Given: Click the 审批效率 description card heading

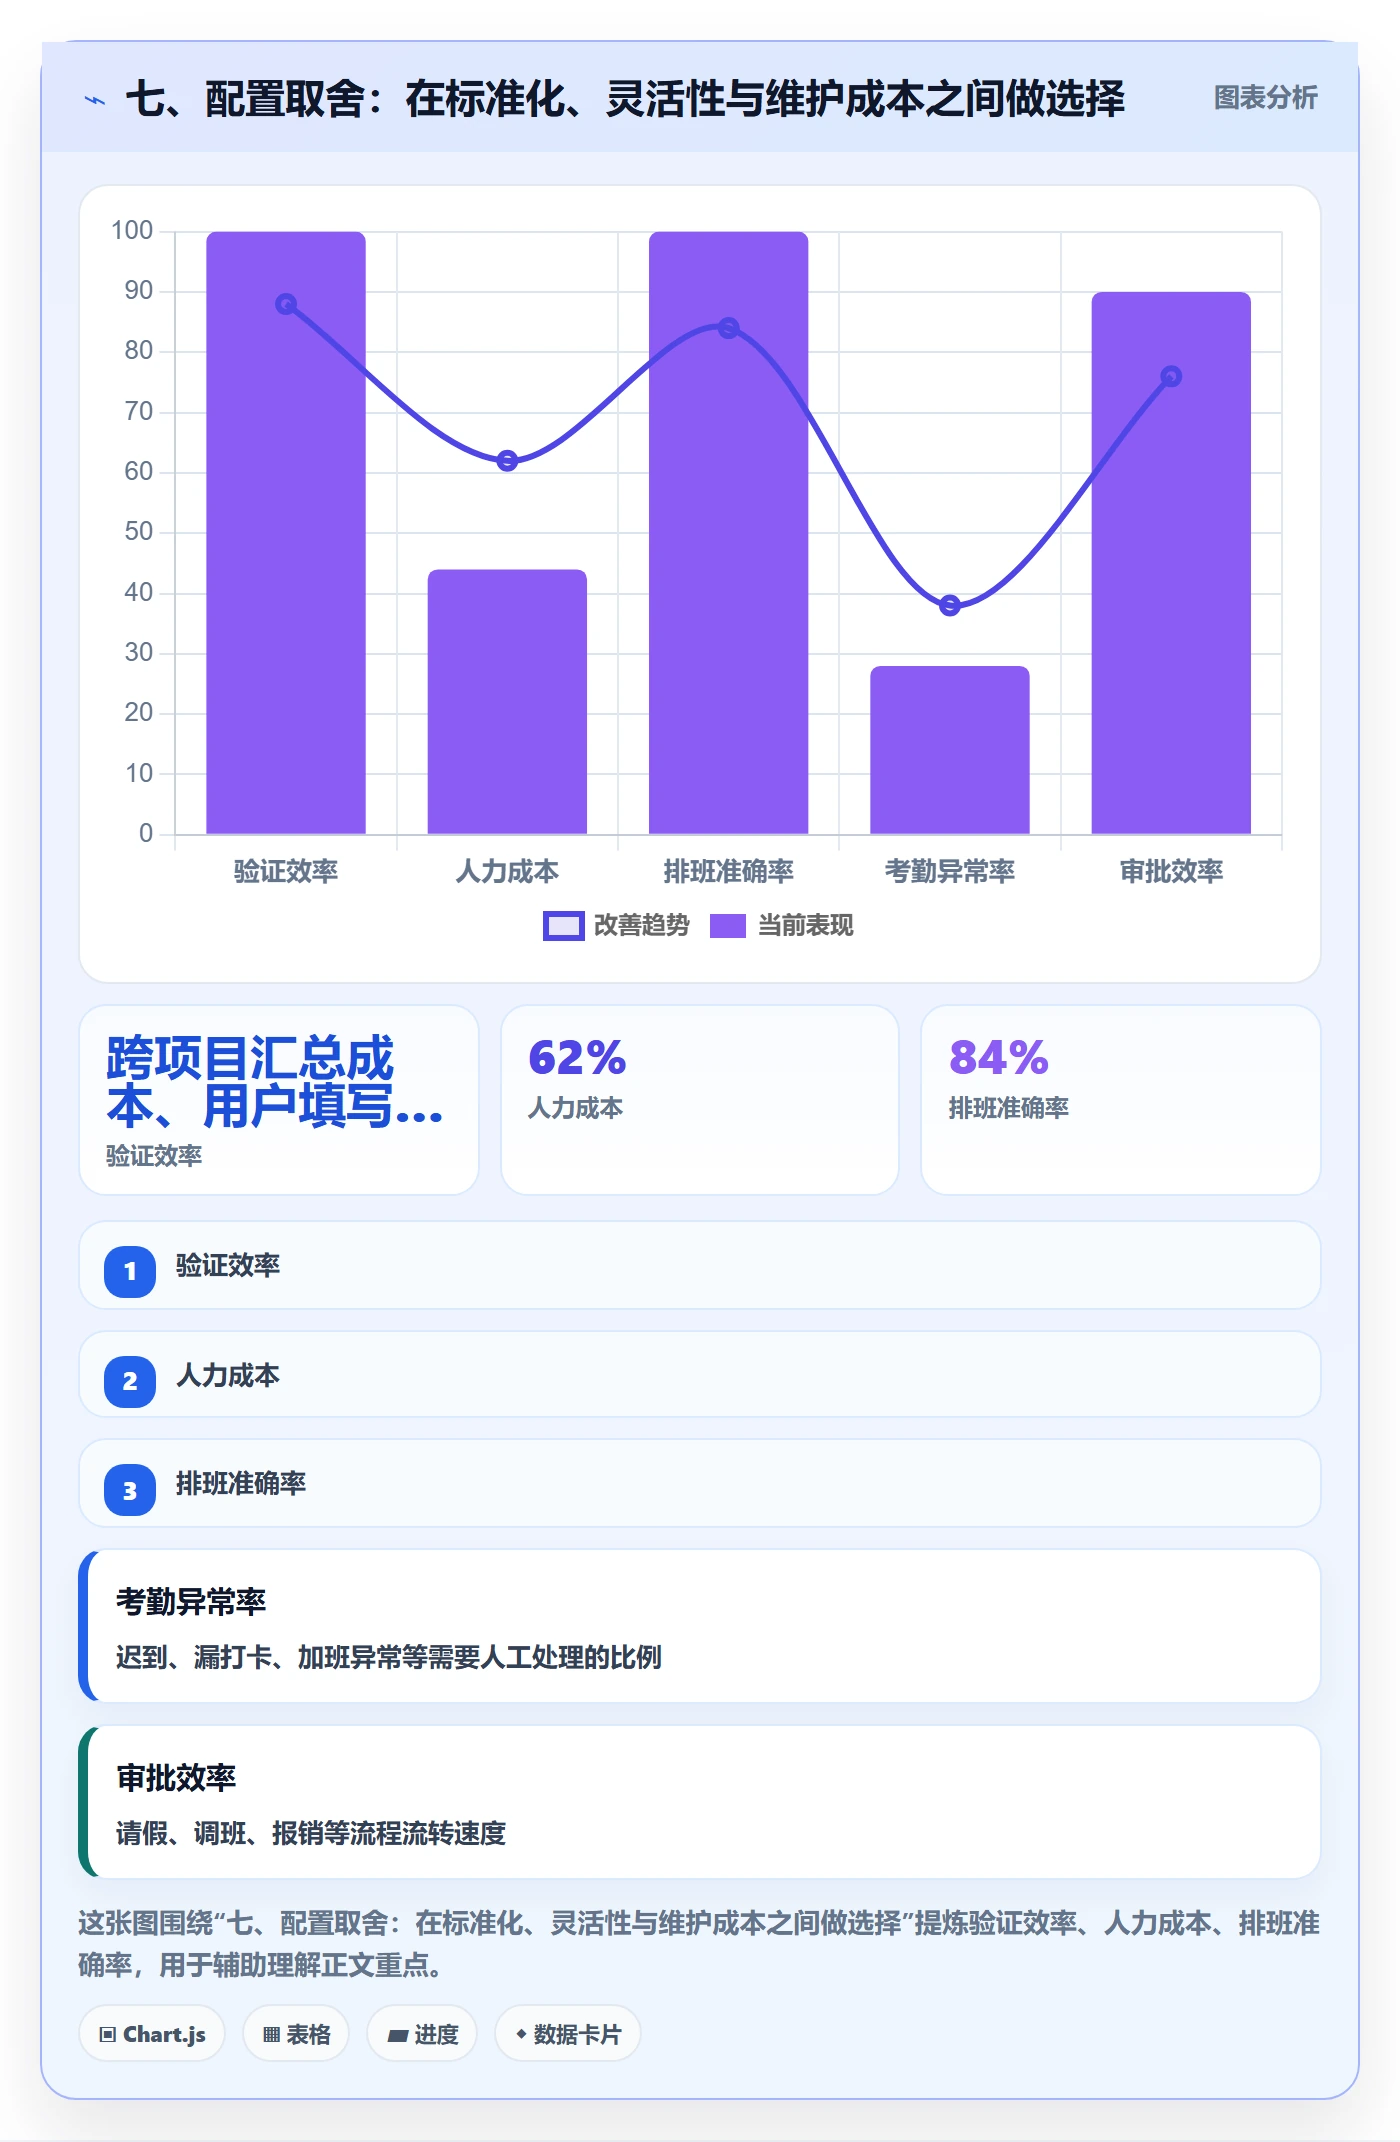Looking at the screenshot, I should (176, 1778).
